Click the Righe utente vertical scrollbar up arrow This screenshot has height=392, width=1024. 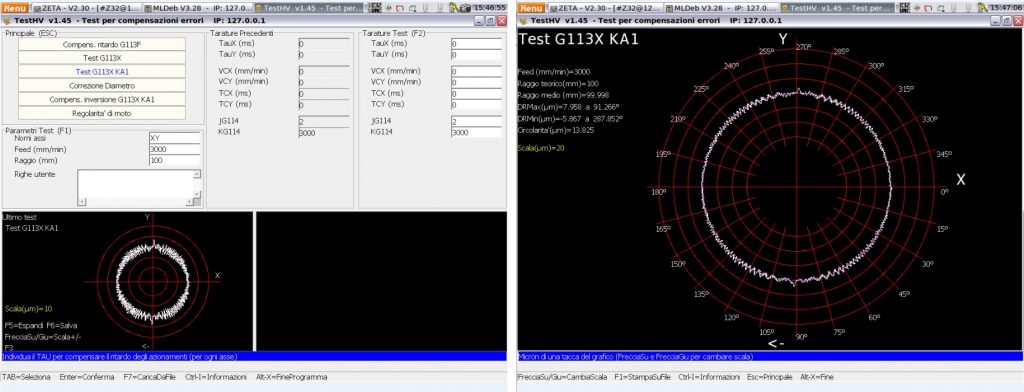click(197, 174)
